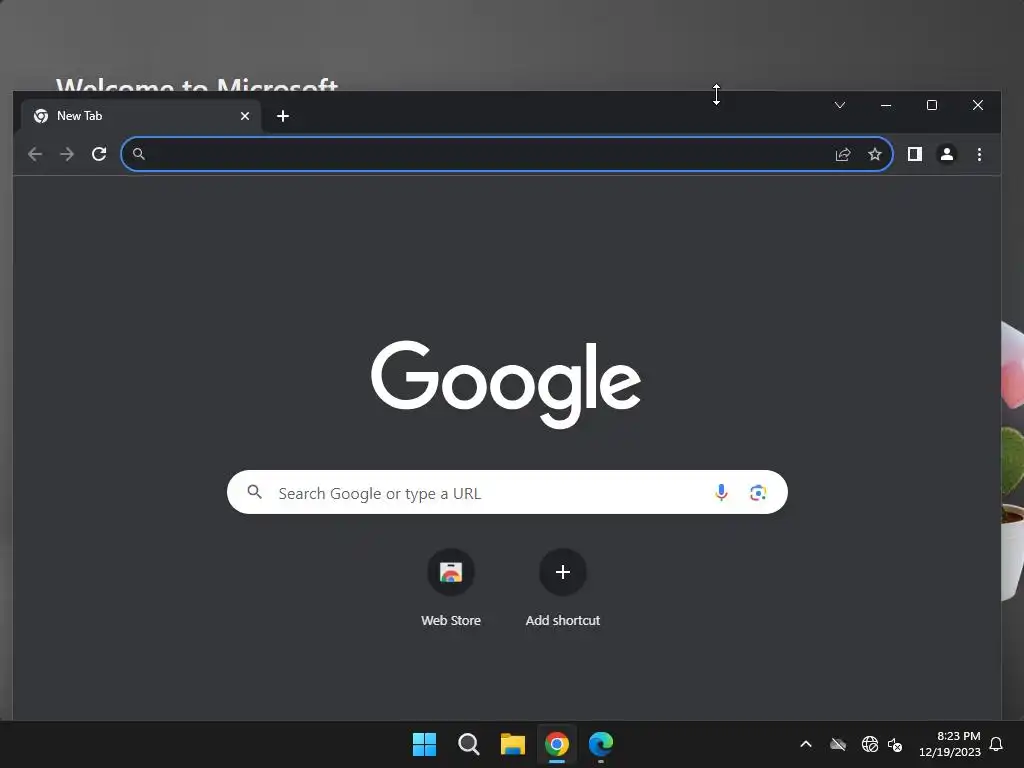Screen dimensions: 1024x768
Task: Maximize the Chrome window
Action: click(x=932, y=105)
